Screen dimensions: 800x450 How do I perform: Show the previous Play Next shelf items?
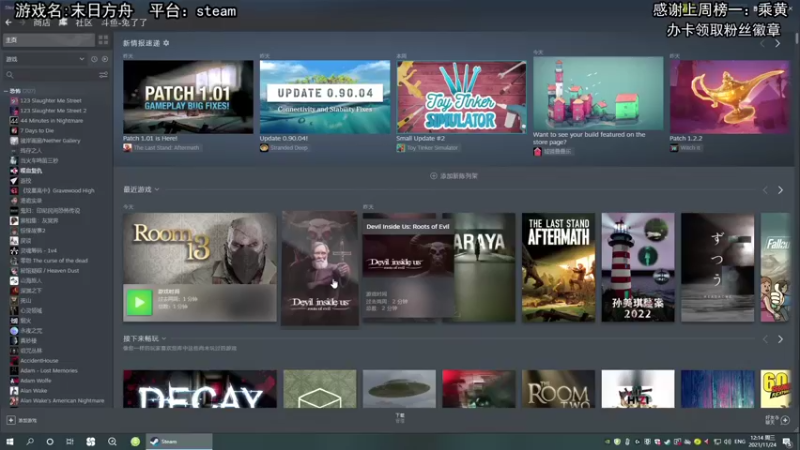[765, 339]
